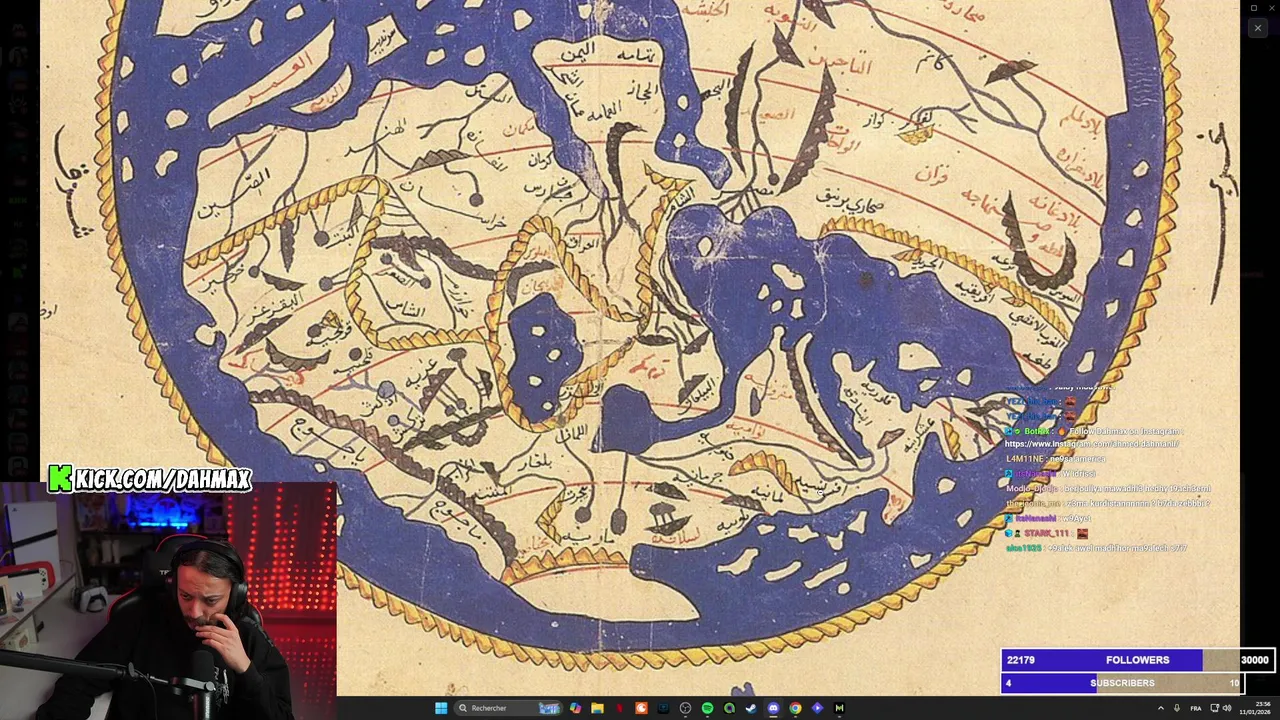Open volume control tray icon
This screenshot has width=1280, height=720.
tap(1227, 708)
